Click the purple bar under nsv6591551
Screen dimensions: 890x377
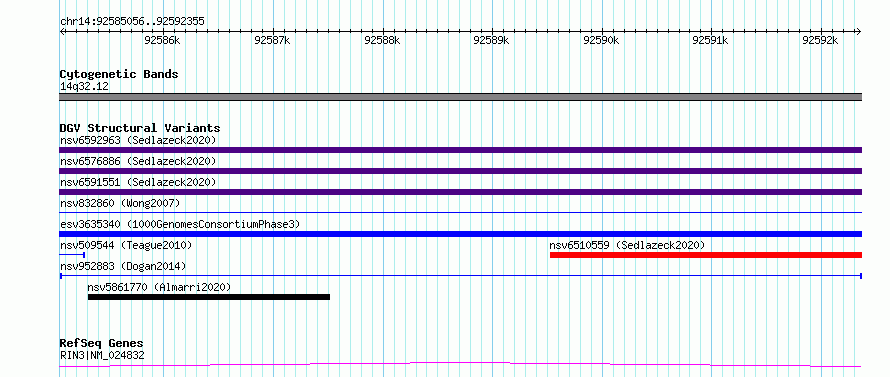point(460,192)
